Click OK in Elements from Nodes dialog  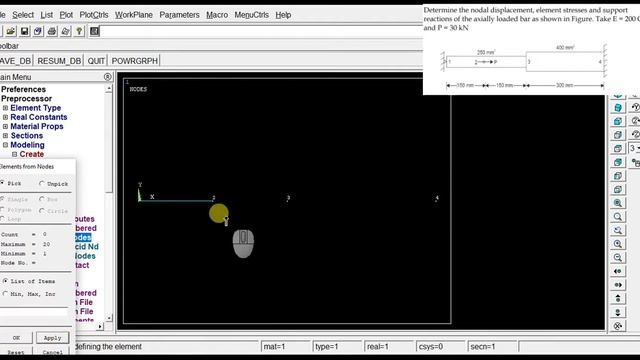(16, 338)
